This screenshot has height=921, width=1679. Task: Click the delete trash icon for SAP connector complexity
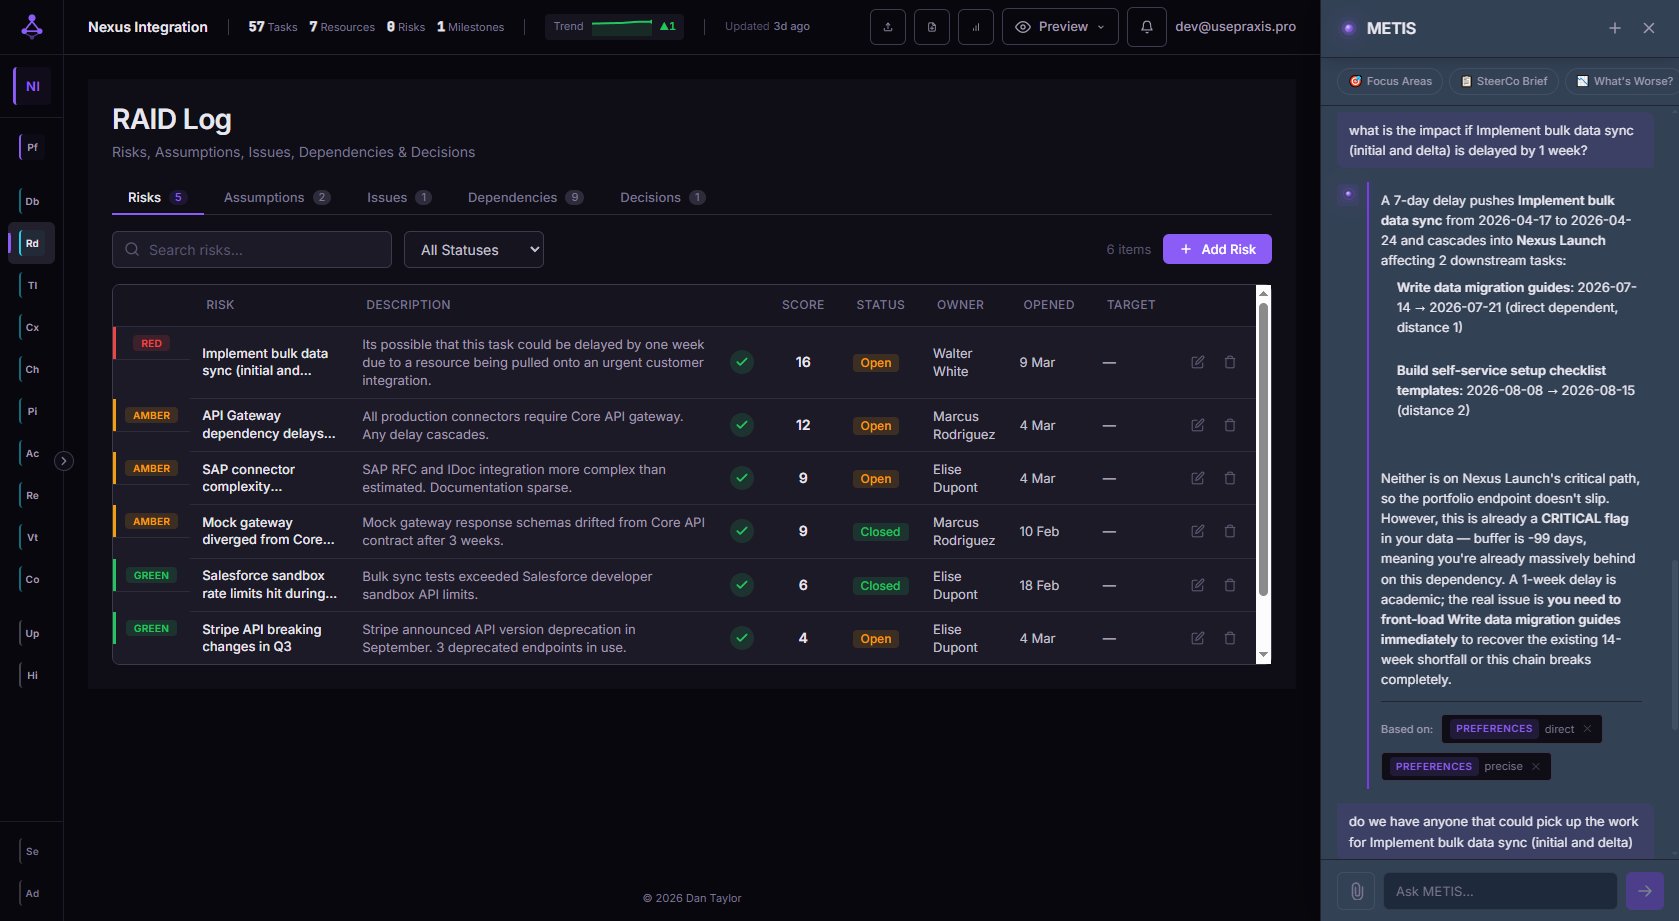(1230, 478)
